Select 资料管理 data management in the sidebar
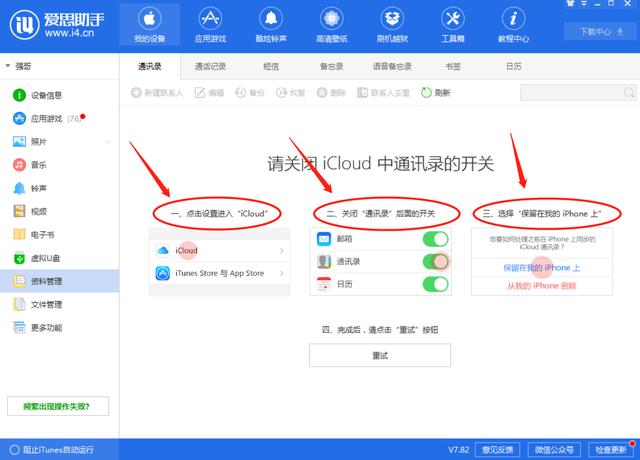This screenshot has width=640, height=460. tap(60, 281)
